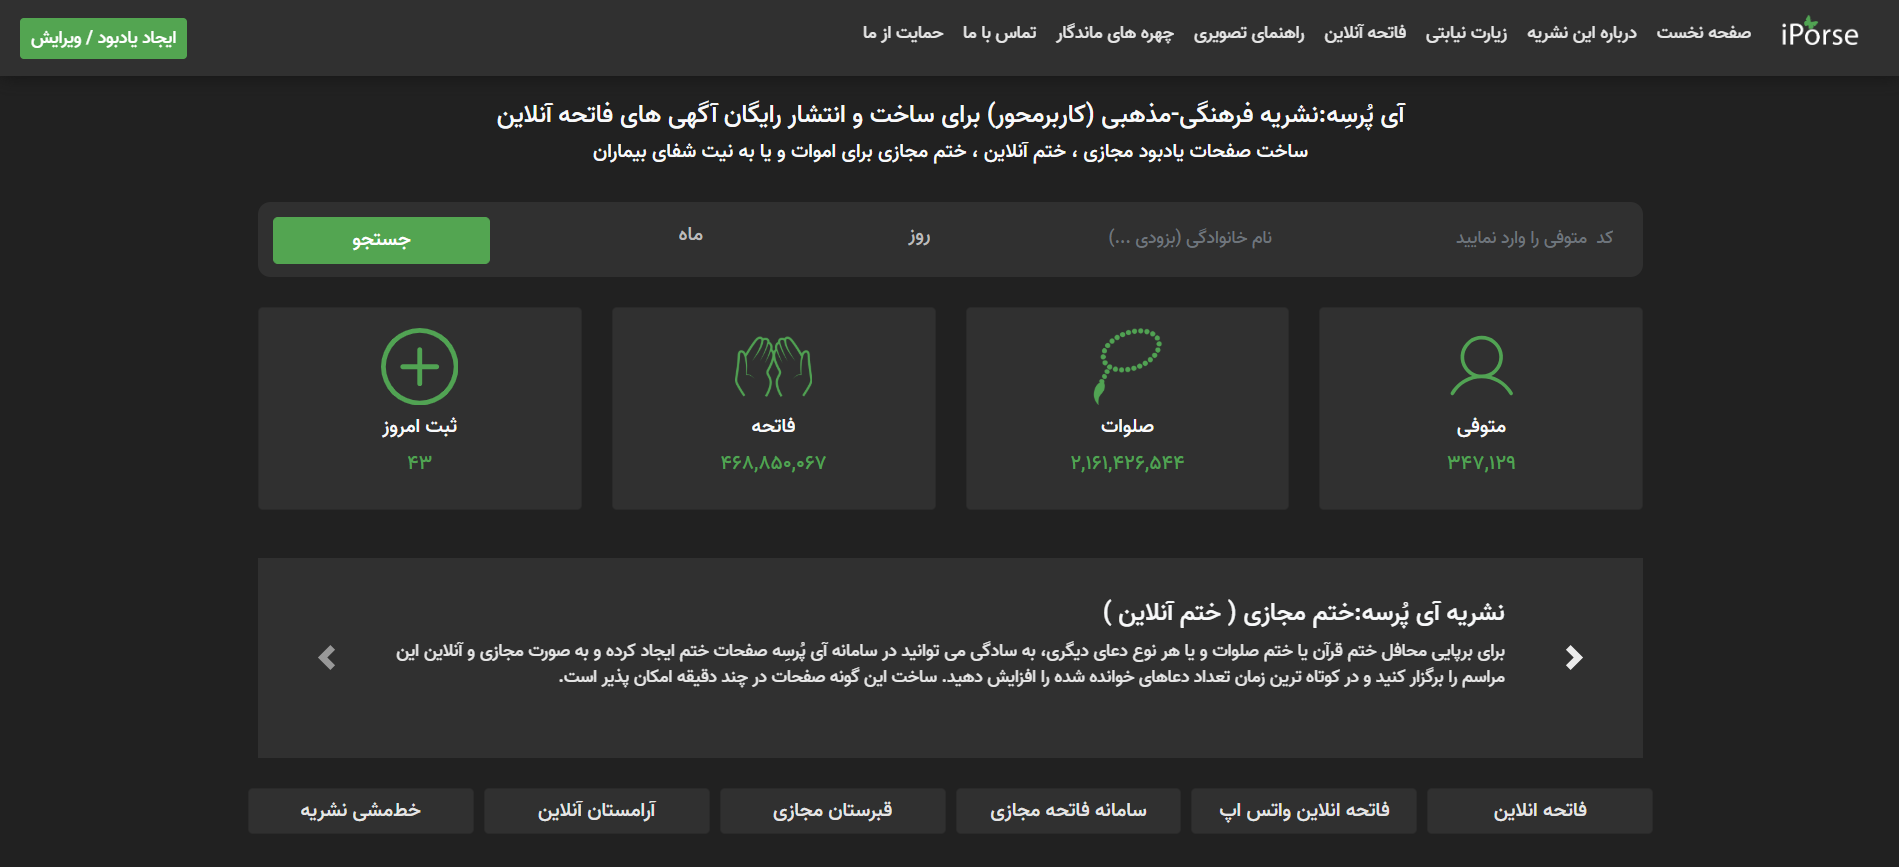Go to previous slide with left arrow
1899x867 pixels.
point(327,657)
